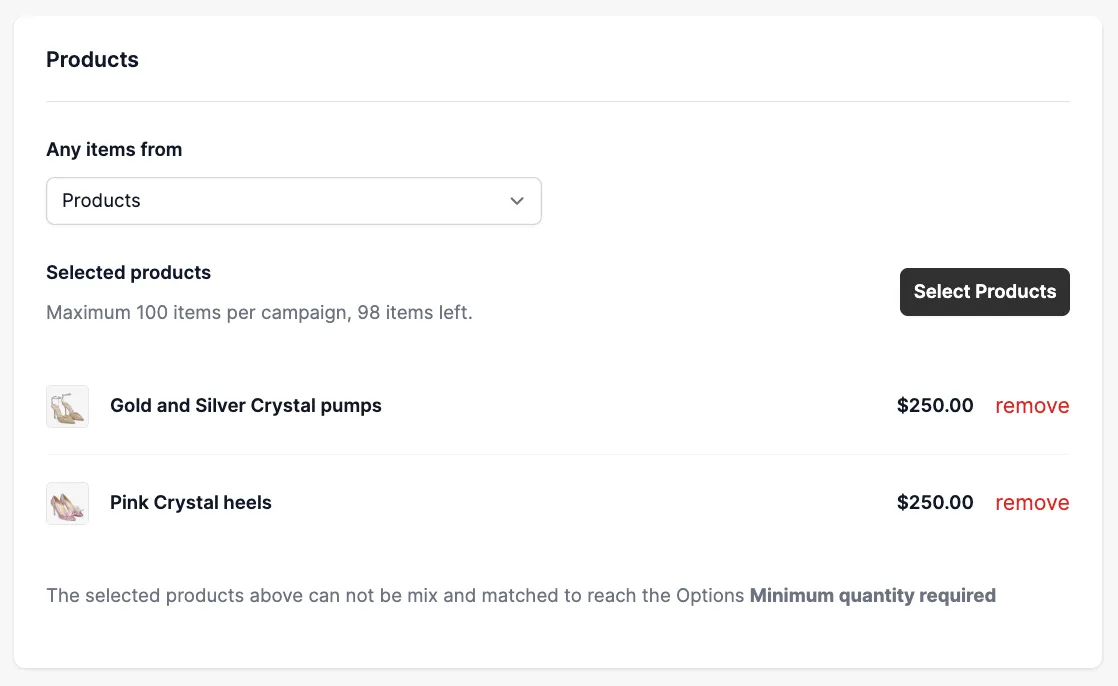Expand the dropdown chevron arrow
Viewport: 1118px width, 686px height.
click(x=517, y=201)
